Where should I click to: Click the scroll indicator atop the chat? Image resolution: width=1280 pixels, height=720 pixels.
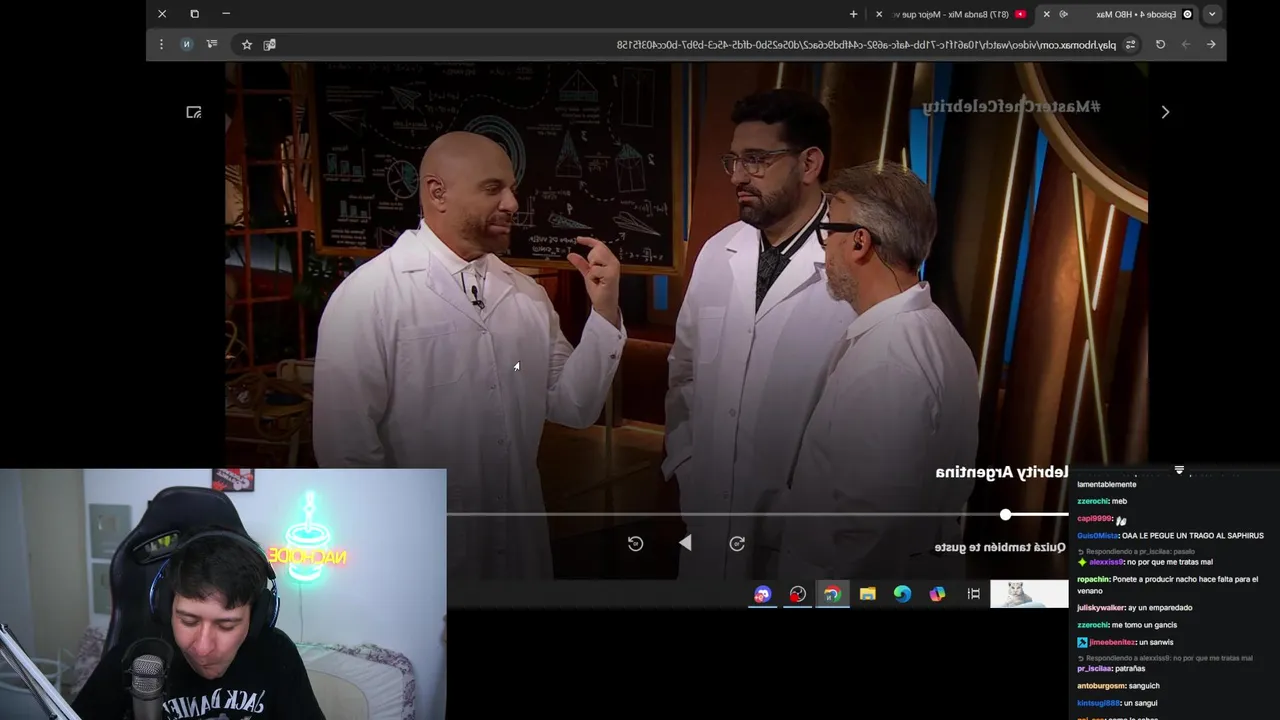1179,469
